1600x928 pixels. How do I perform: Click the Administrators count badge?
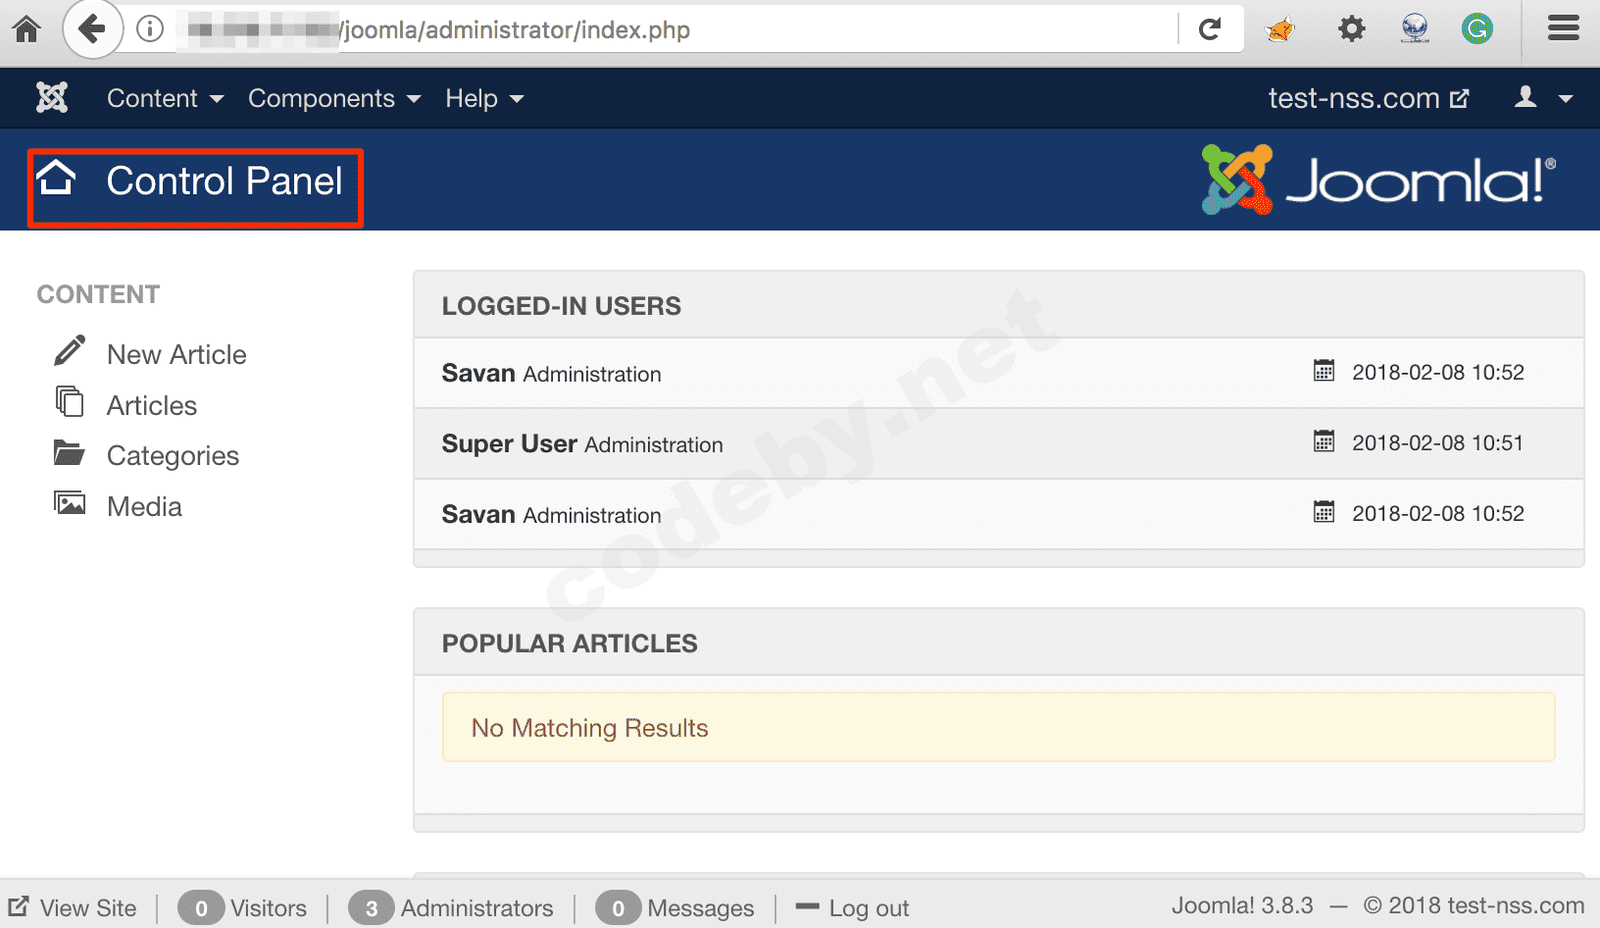click(372, 908)
